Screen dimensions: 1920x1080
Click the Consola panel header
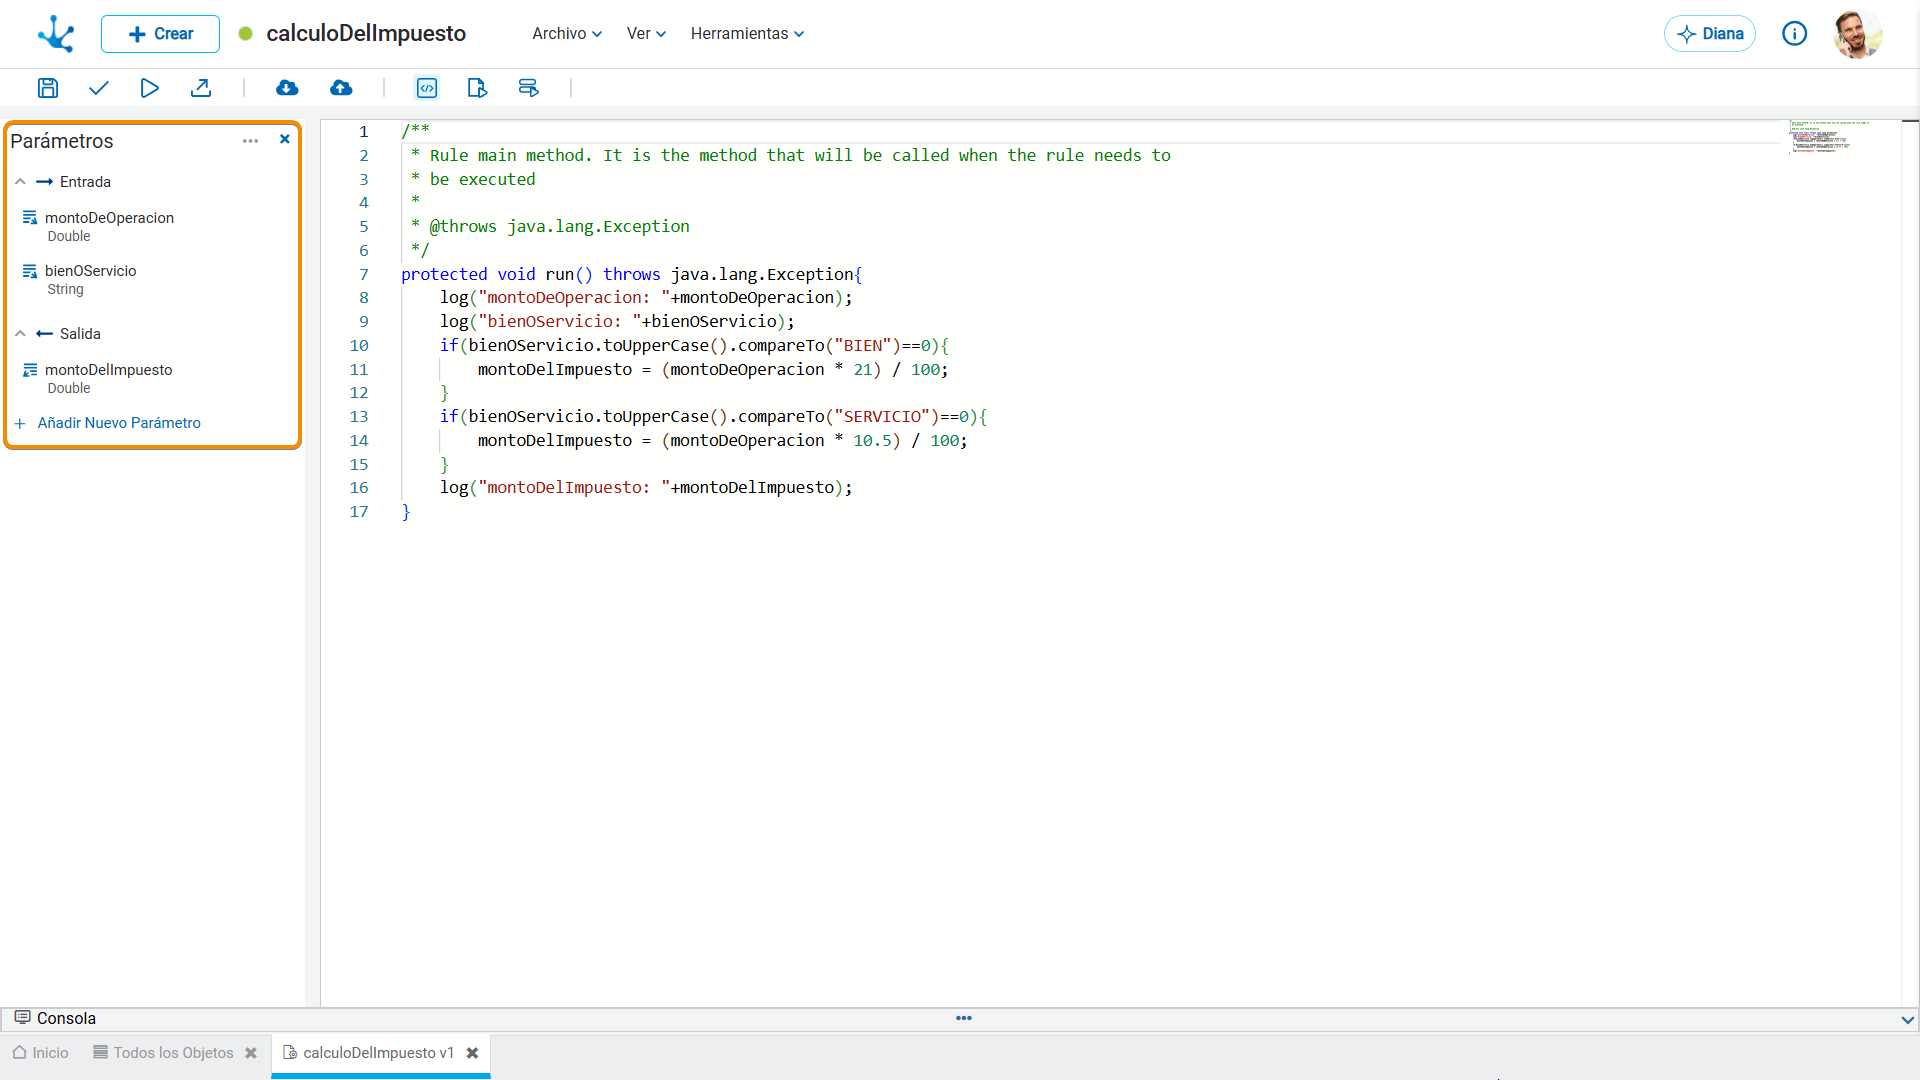(x=55, y=1018)
